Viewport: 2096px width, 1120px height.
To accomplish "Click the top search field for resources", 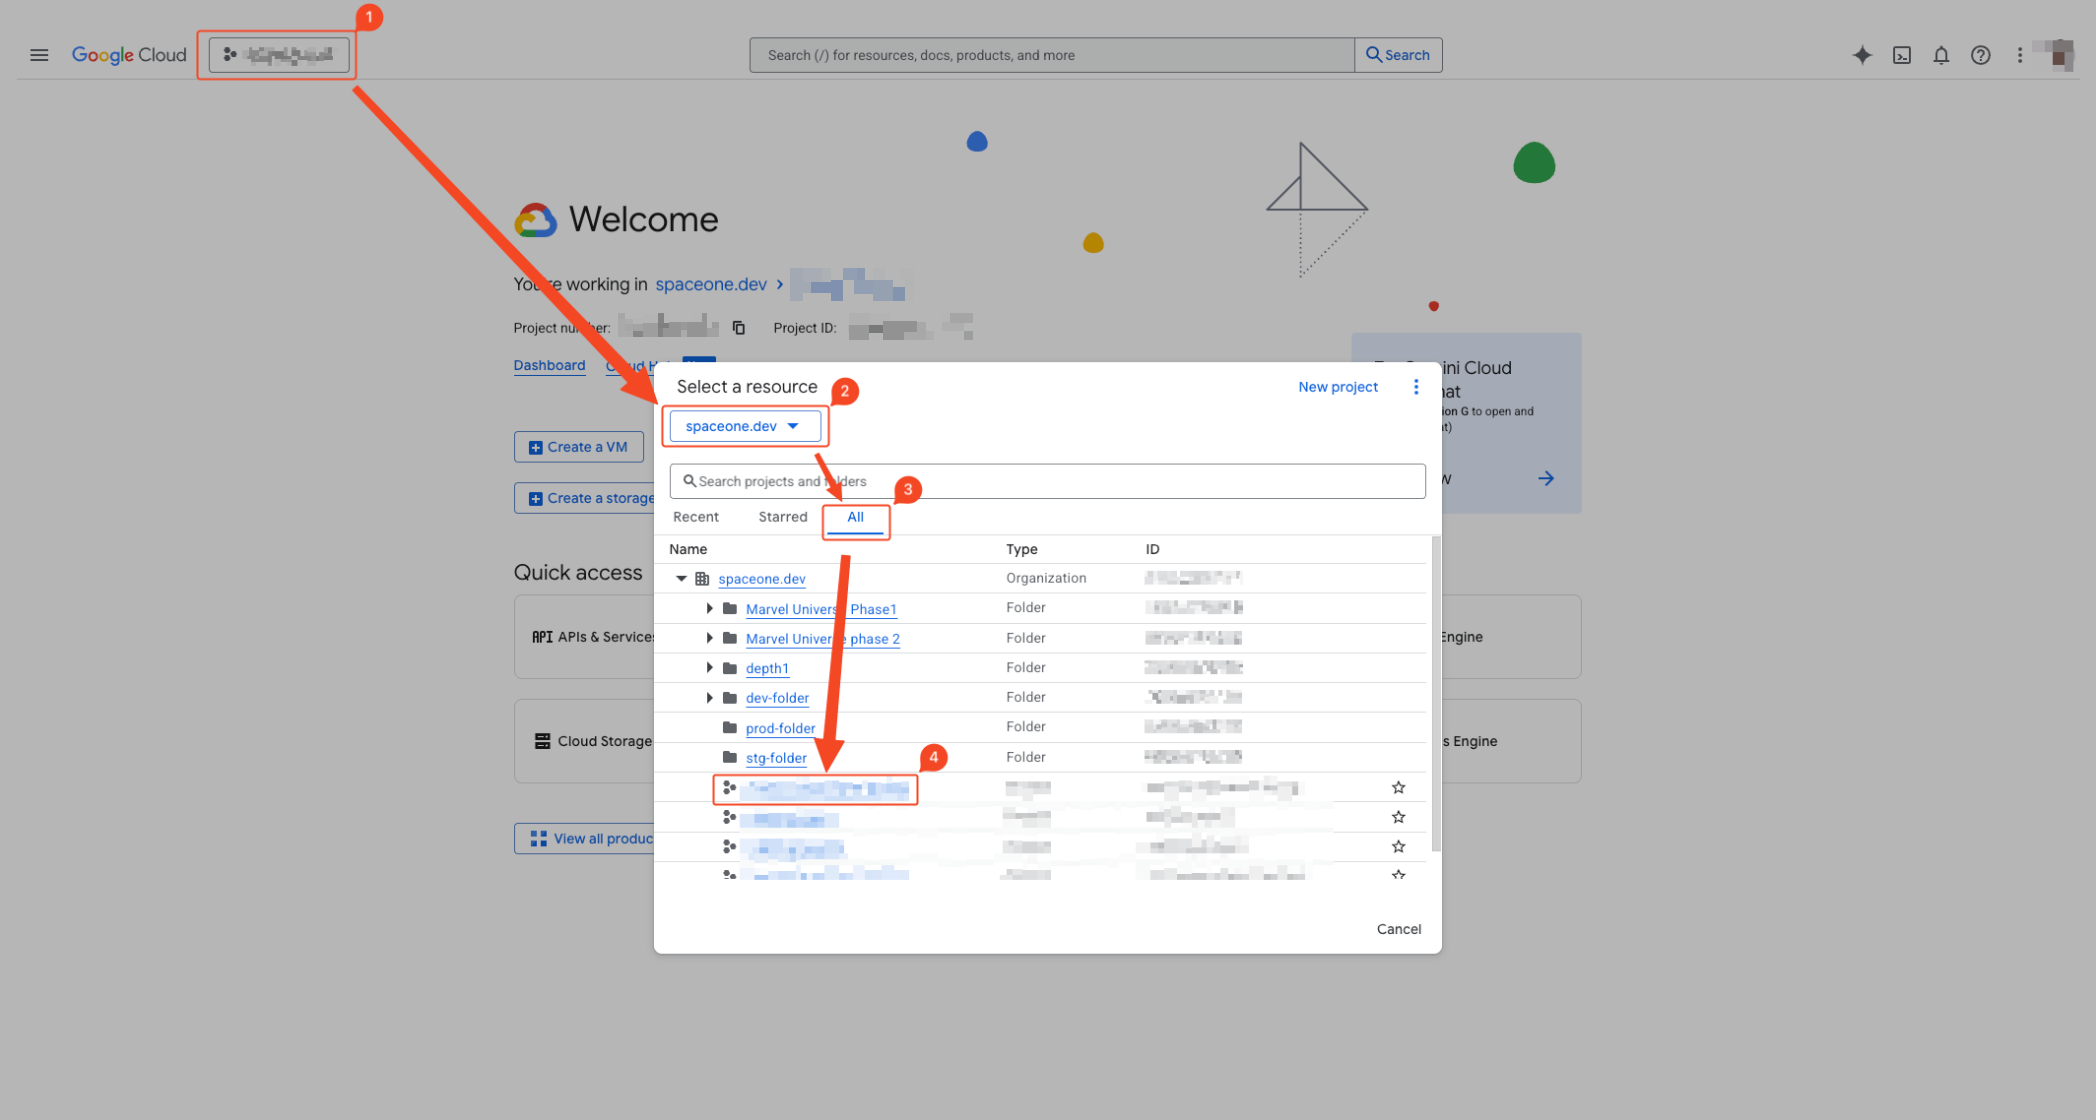I will coord(1051,55).
